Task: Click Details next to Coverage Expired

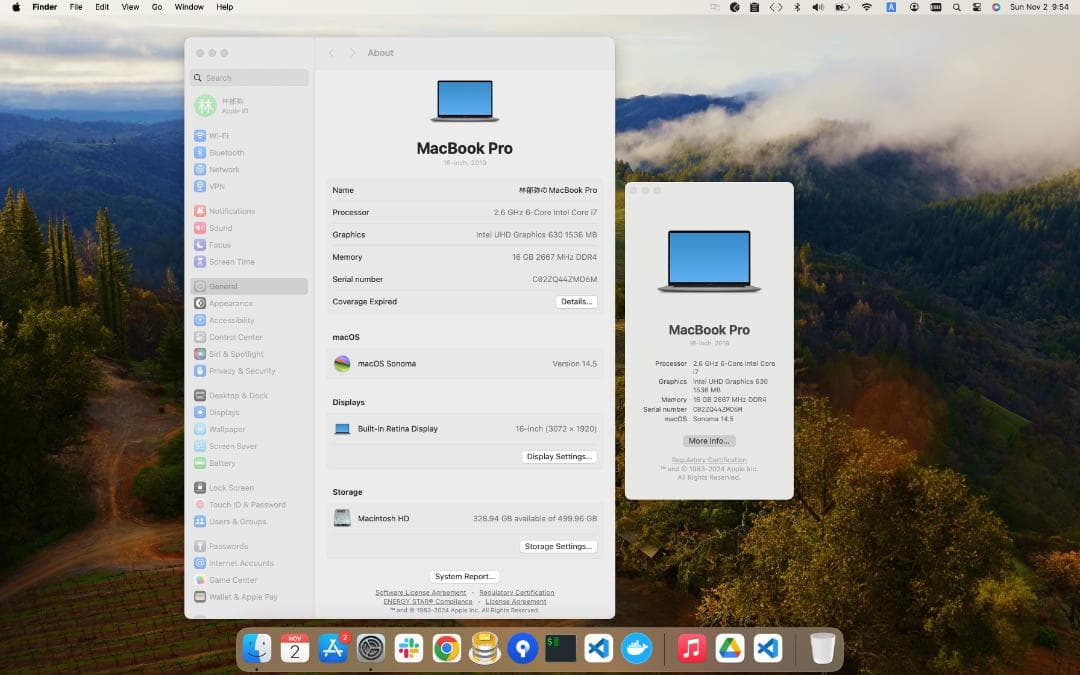Action: tap(576, 301)
